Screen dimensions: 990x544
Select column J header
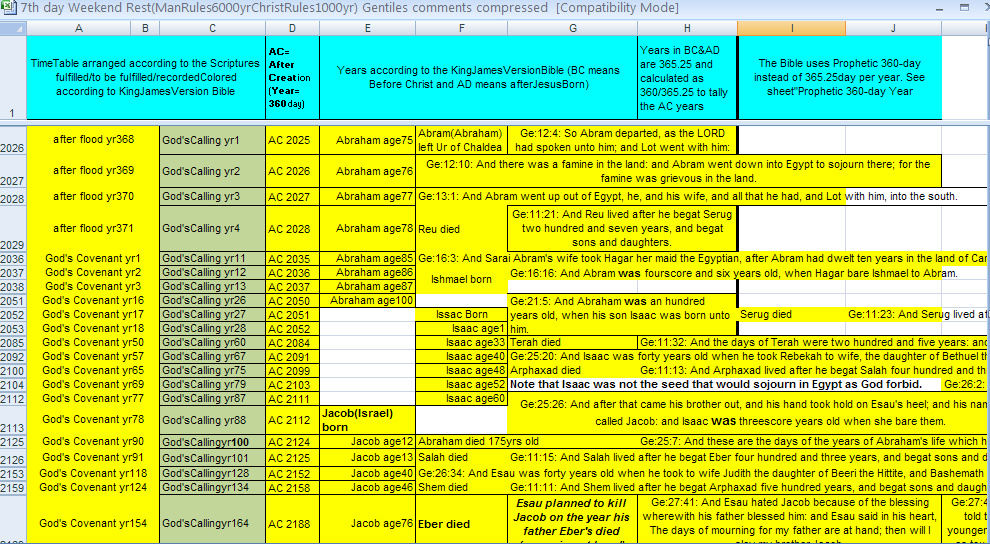pos(893,28)
